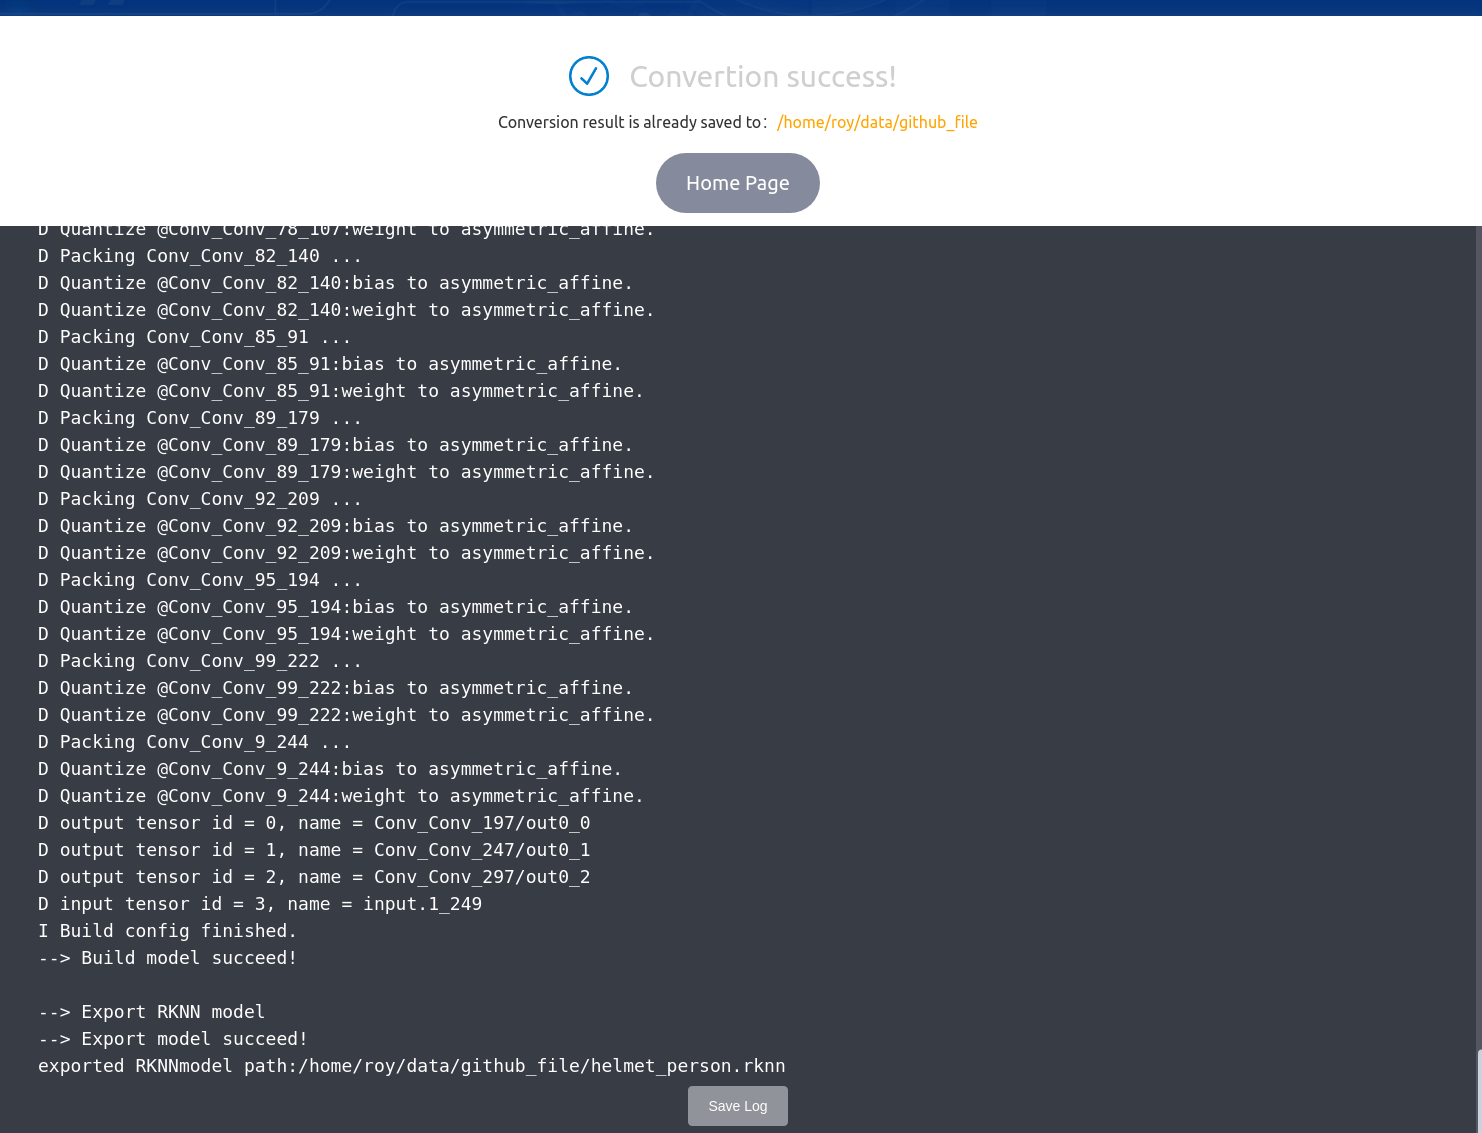
Task: Click the blue success checkmark icon
Action: (x=588, y=76)
